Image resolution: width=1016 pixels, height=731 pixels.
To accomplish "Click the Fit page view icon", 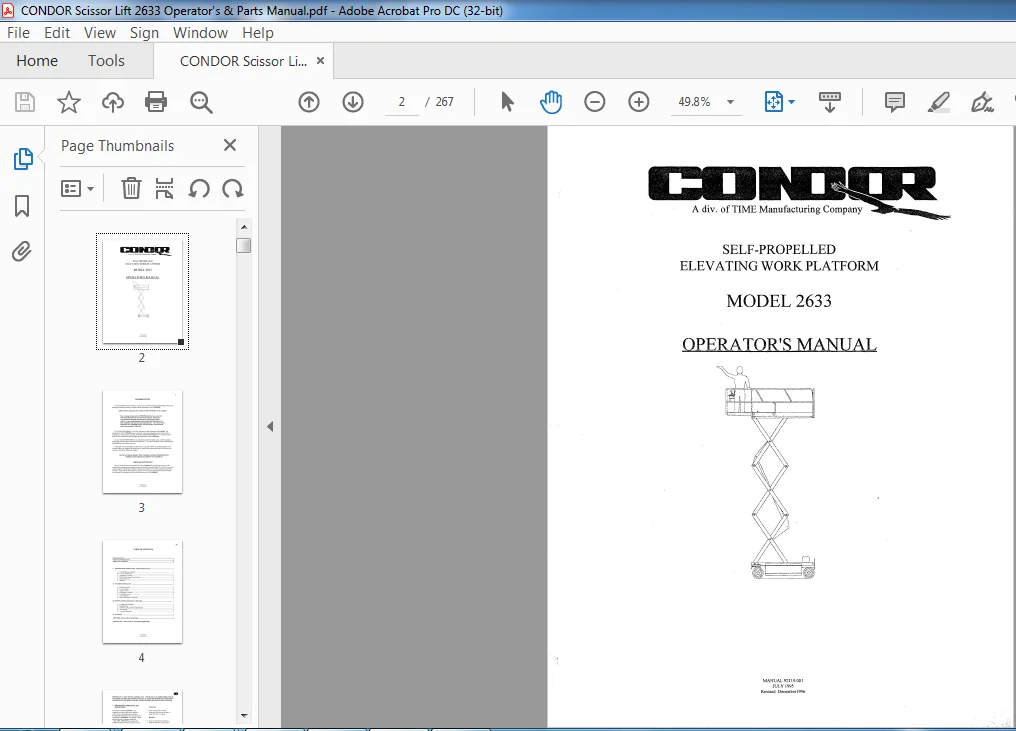I will (774, 102).
